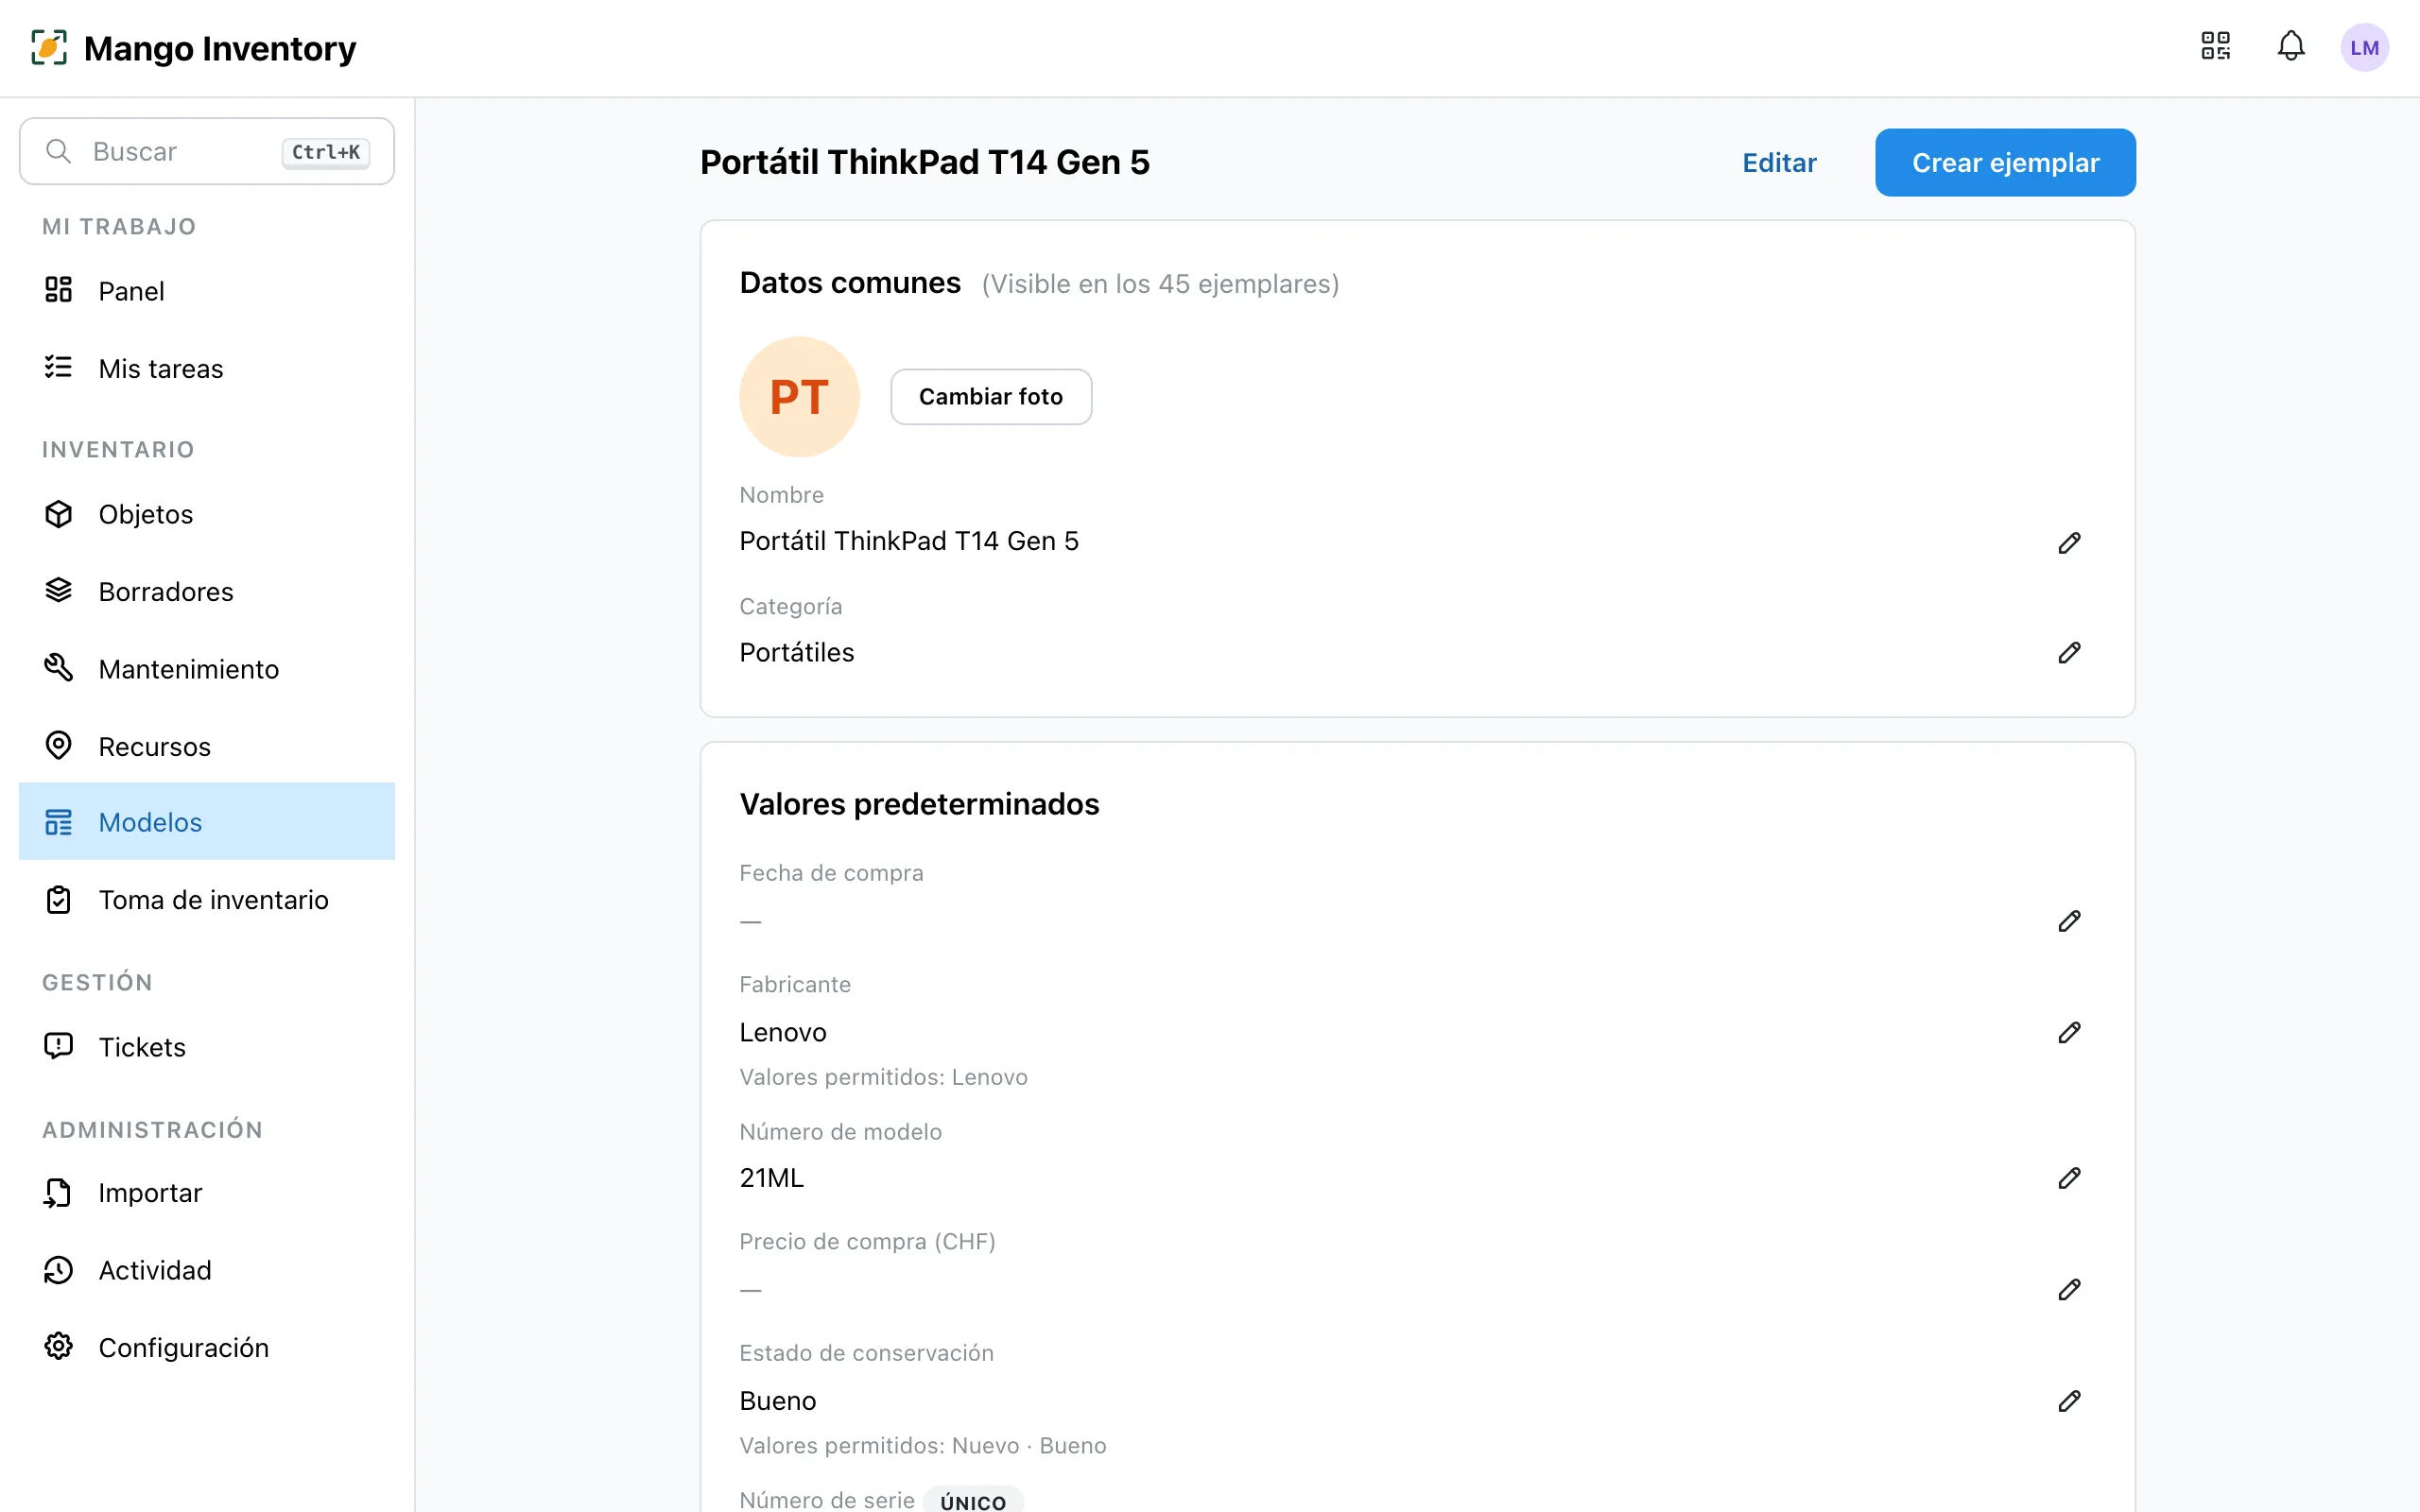The width and height of the screenshot is (2420, 1512).
Task: Go to Objetos in the sidebar
Action: (207, 514)
